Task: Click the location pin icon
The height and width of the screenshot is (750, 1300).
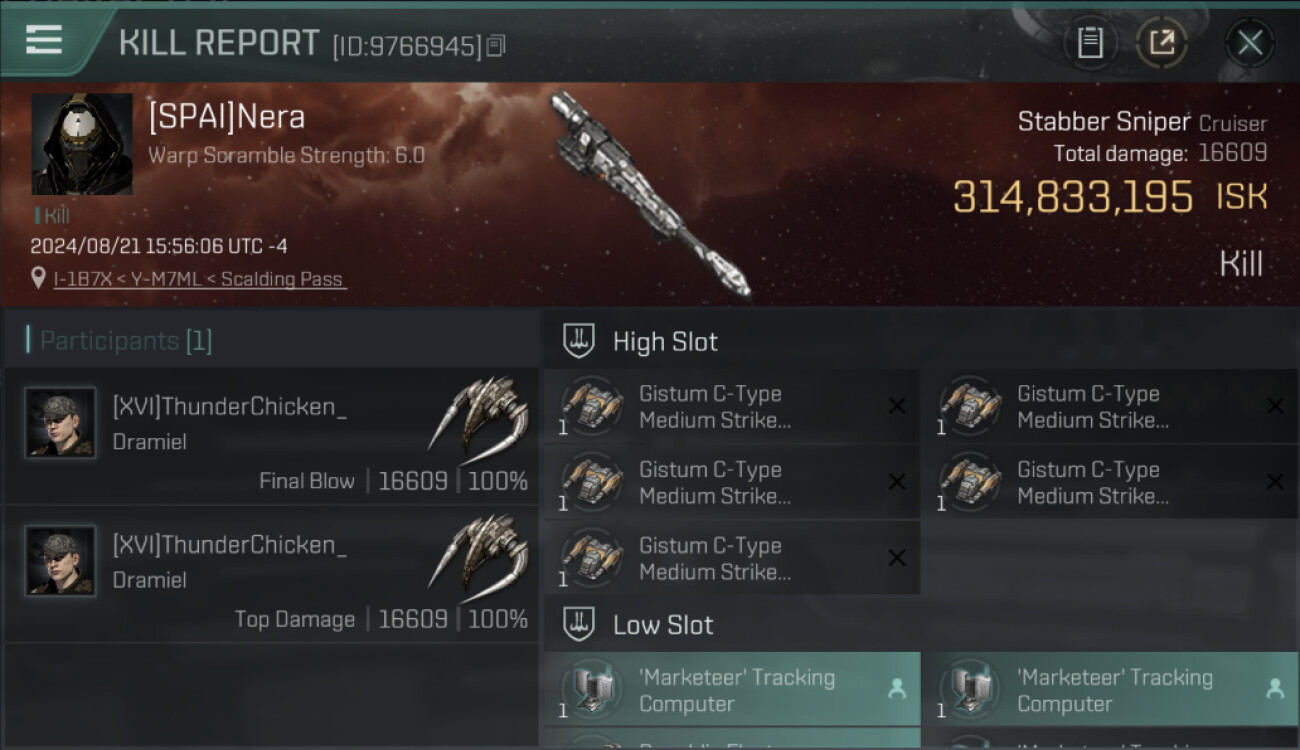Action: click(x=38, y=278)
